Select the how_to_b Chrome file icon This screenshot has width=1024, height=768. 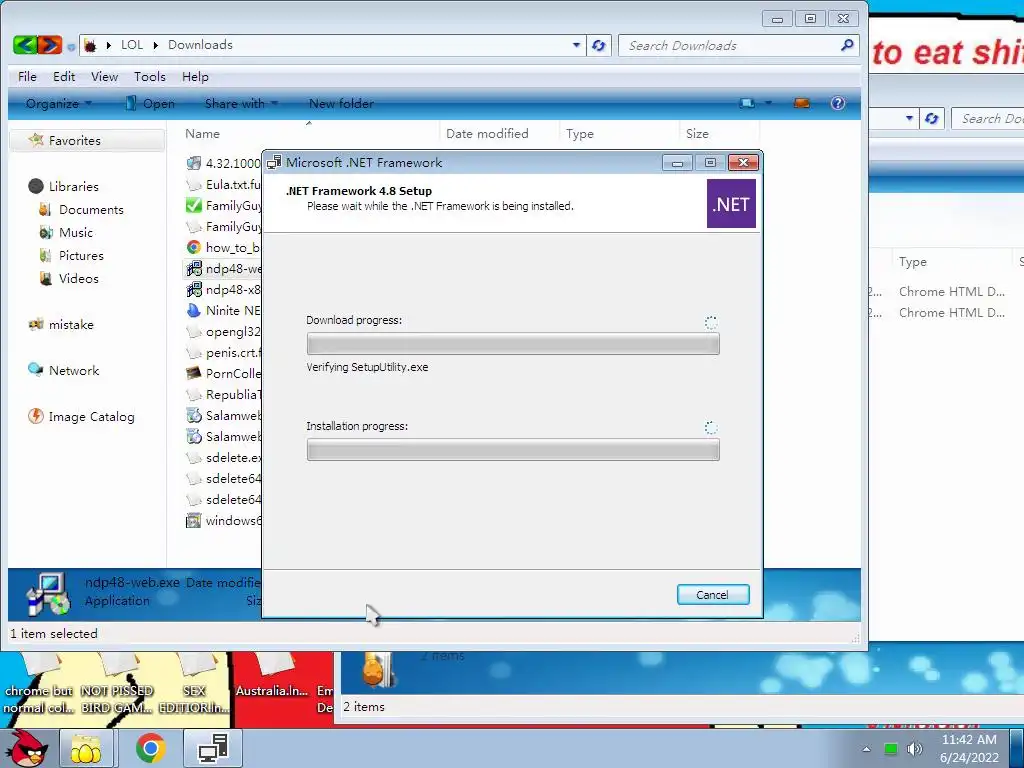(194, 248)
